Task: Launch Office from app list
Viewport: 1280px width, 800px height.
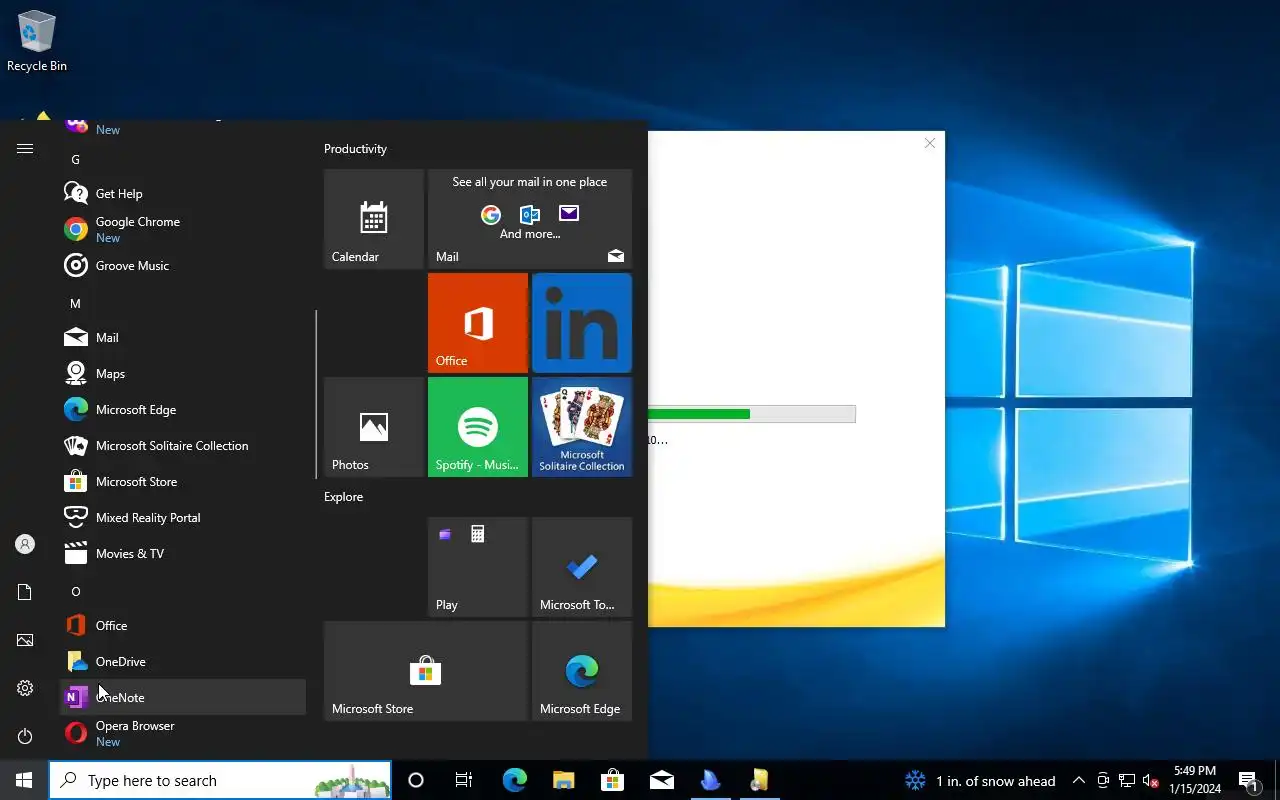Action: pos(183,626)
